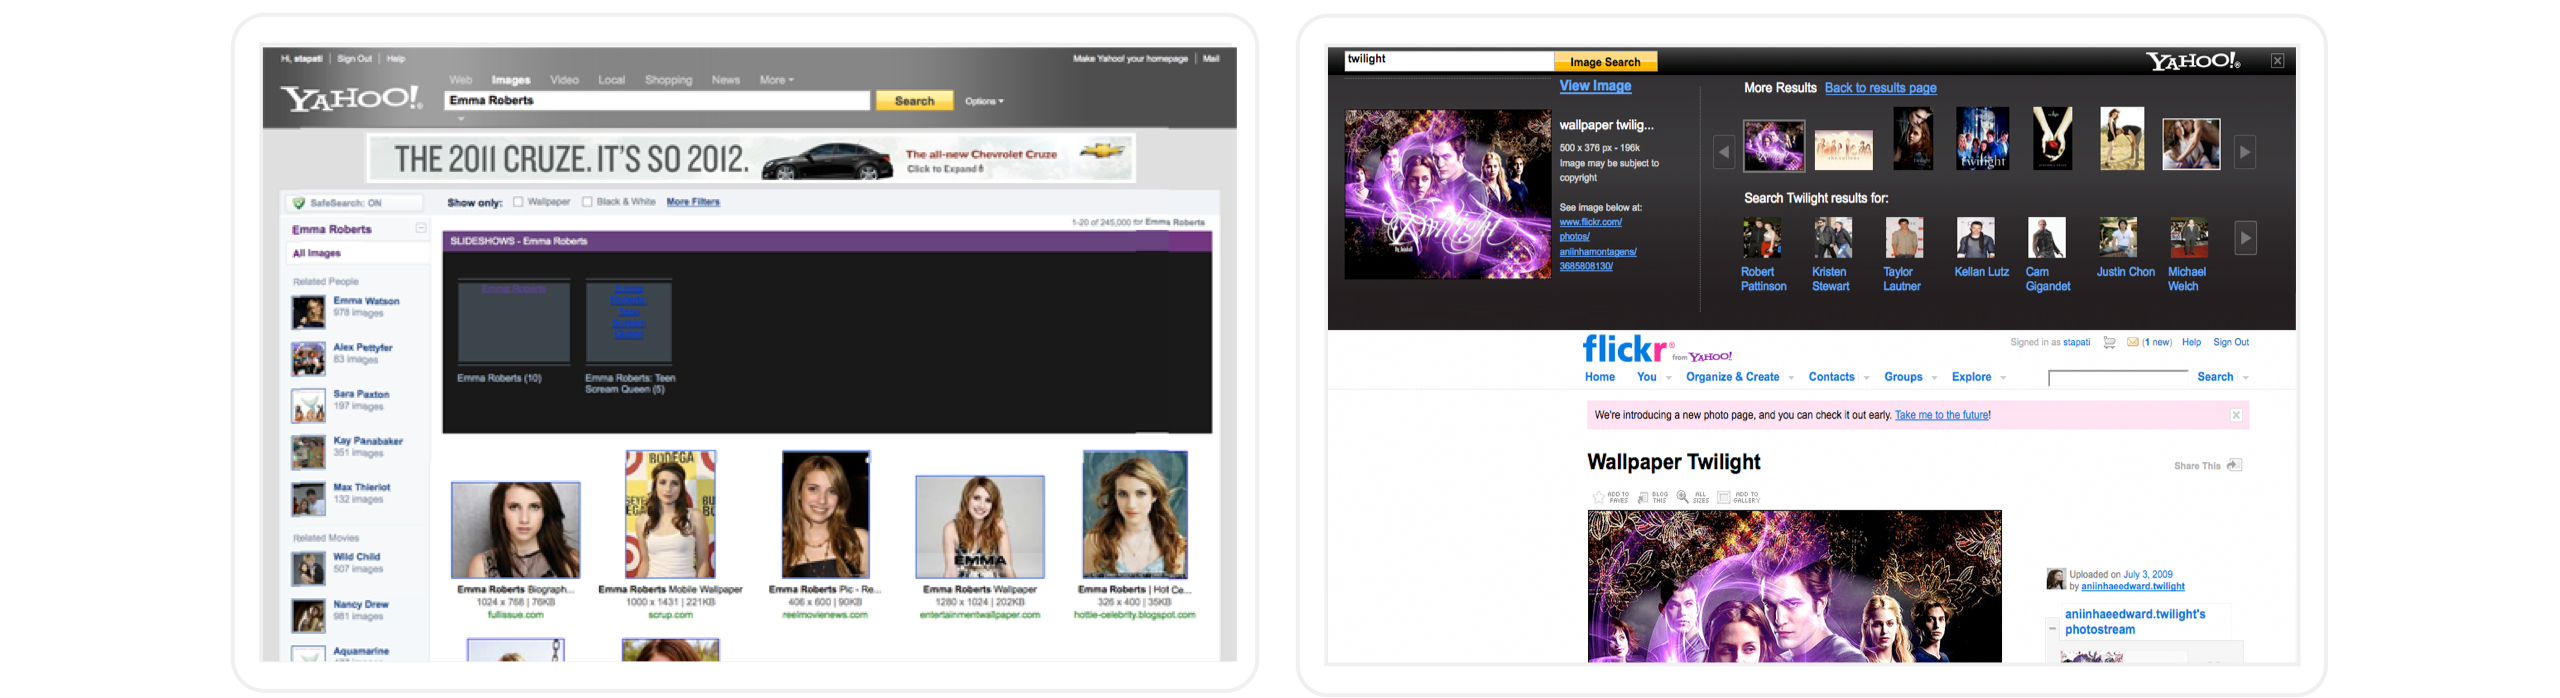Click the Yahoo! logo in image viewer bar
Viewport: 2560px width, 698px height.
[2193, 61]
